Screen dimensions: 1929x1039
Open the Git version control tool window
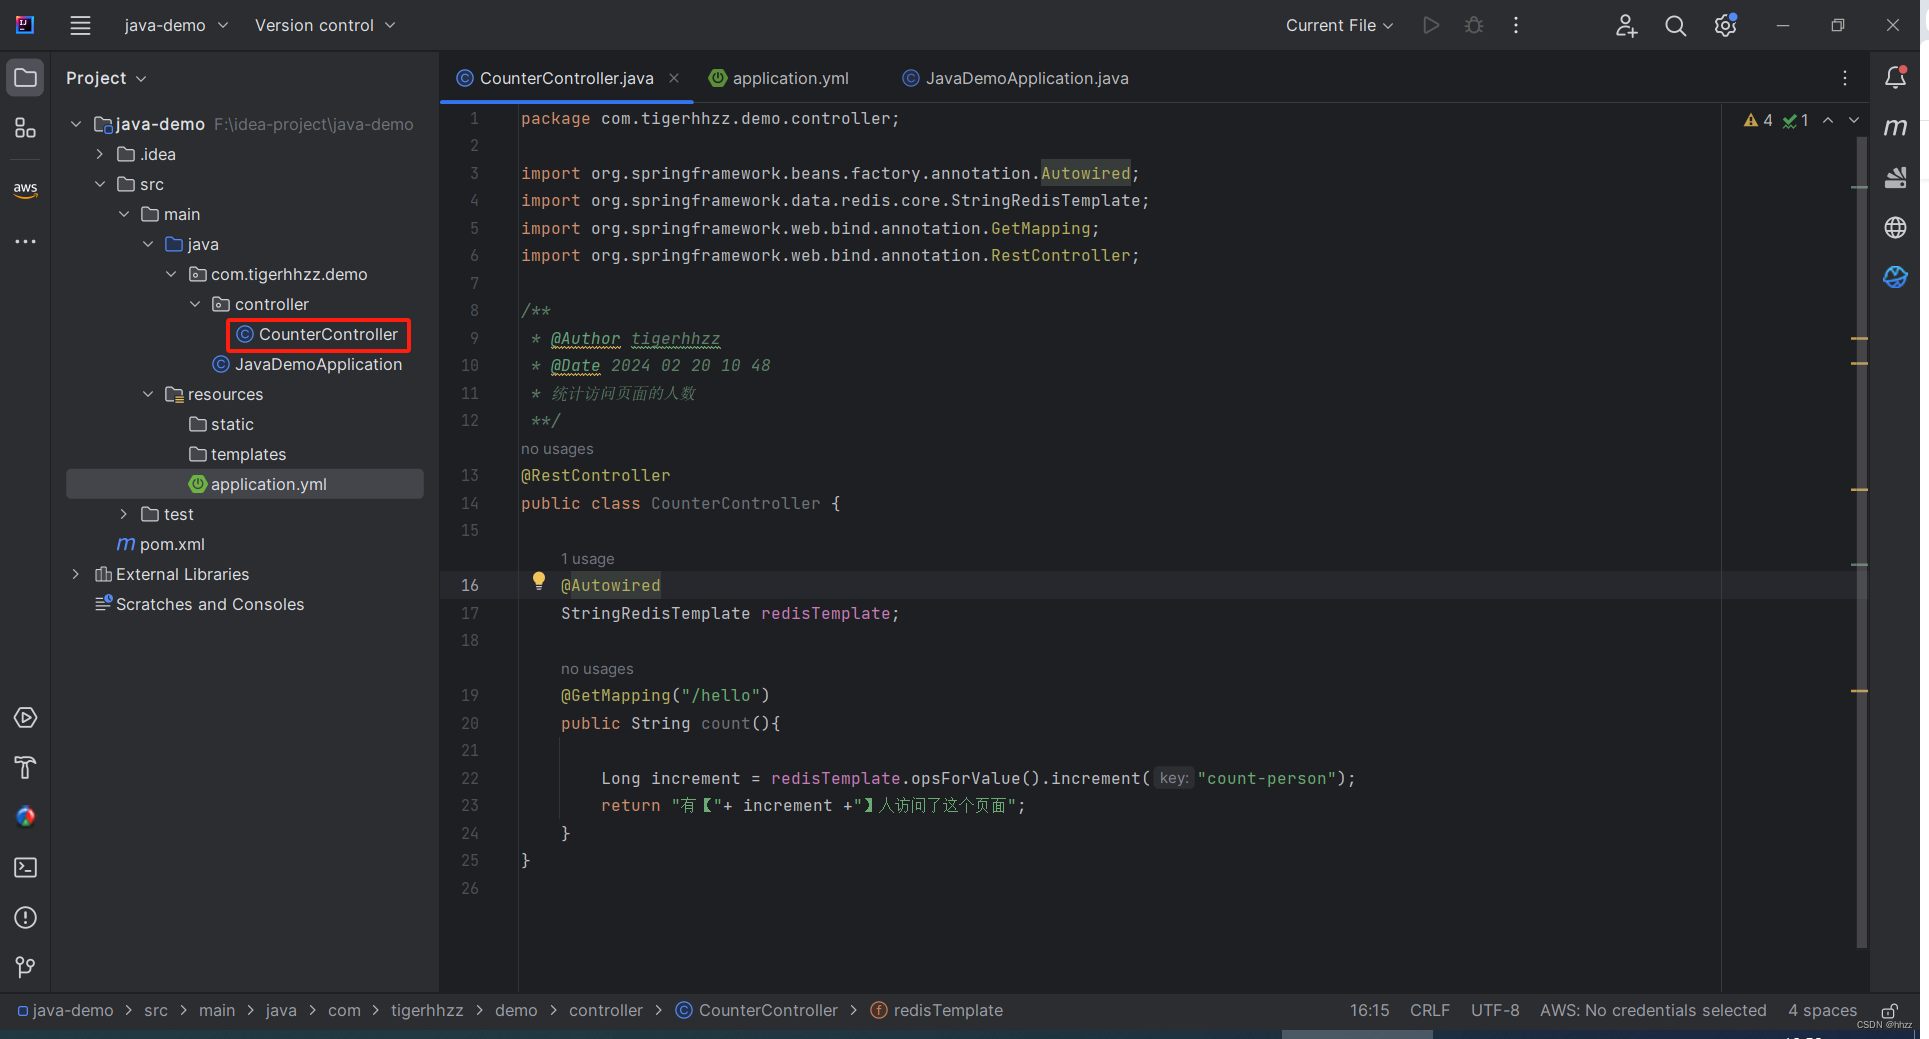pos(25,967)
